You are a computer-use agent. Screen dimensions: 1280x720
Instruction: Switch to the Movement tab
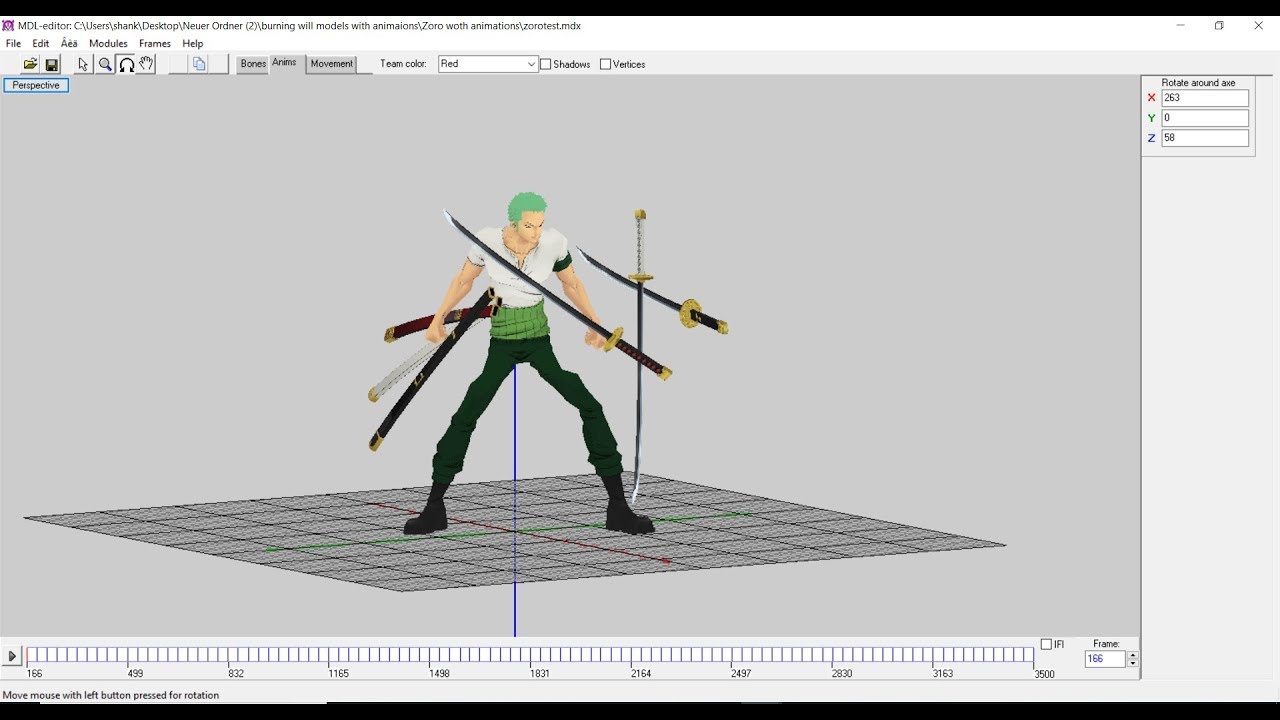[331, 64]
